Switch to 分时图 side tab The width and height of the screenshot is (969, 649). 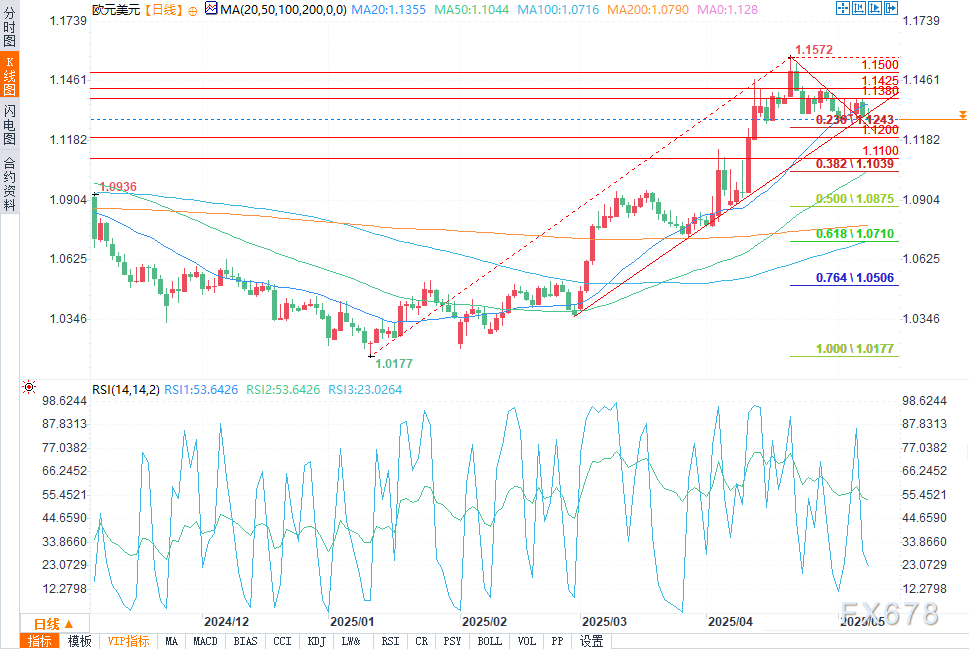9,26
